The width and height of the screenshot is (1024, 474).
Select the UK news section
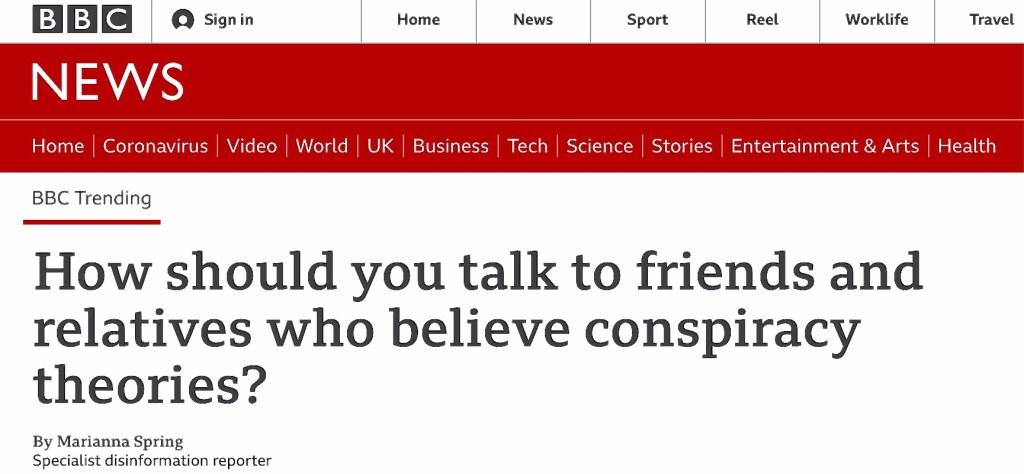[x=380, y=146]
